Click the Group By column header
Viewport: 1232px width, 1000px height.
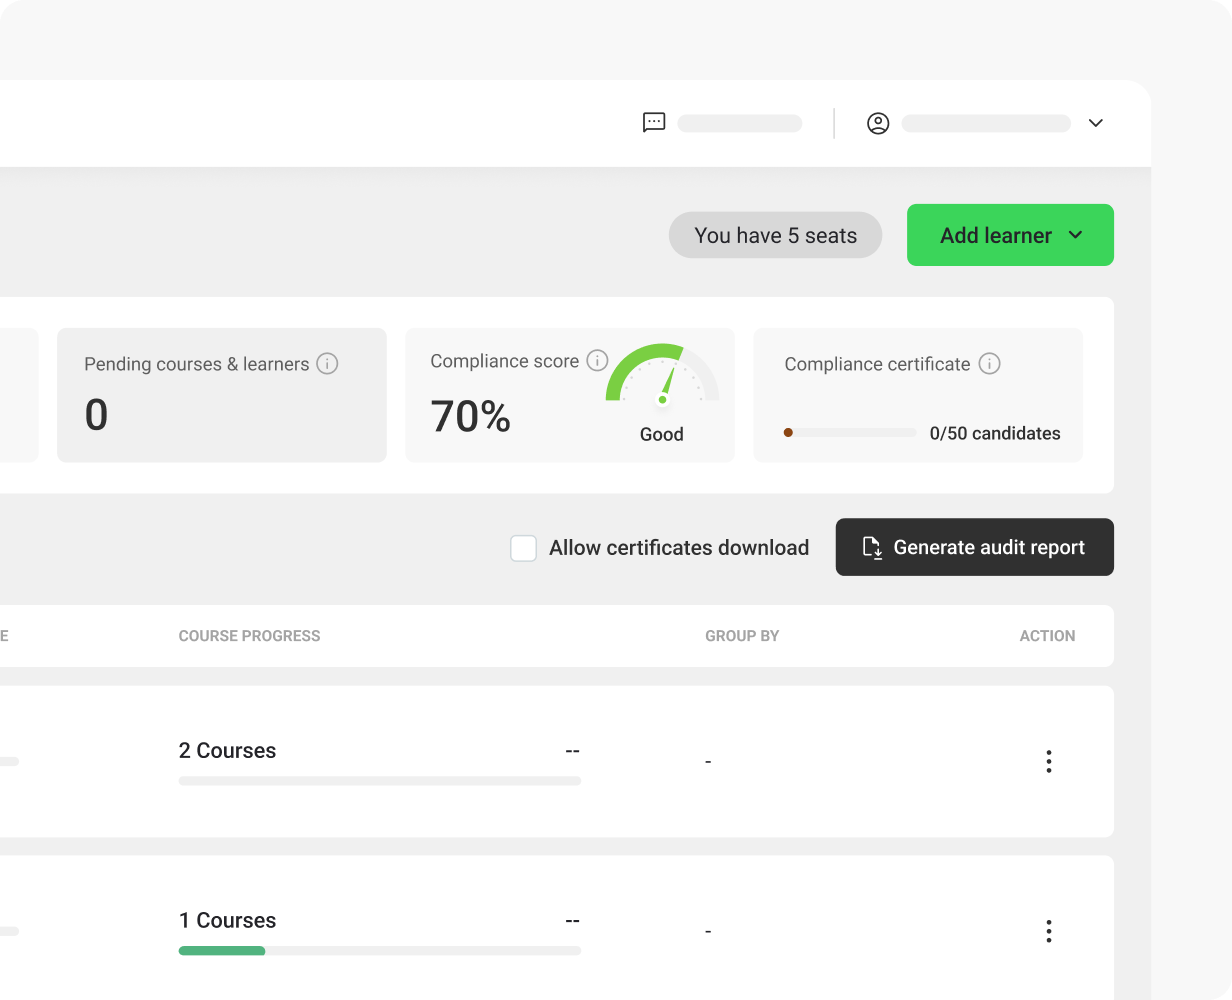(x=742, y=636)
